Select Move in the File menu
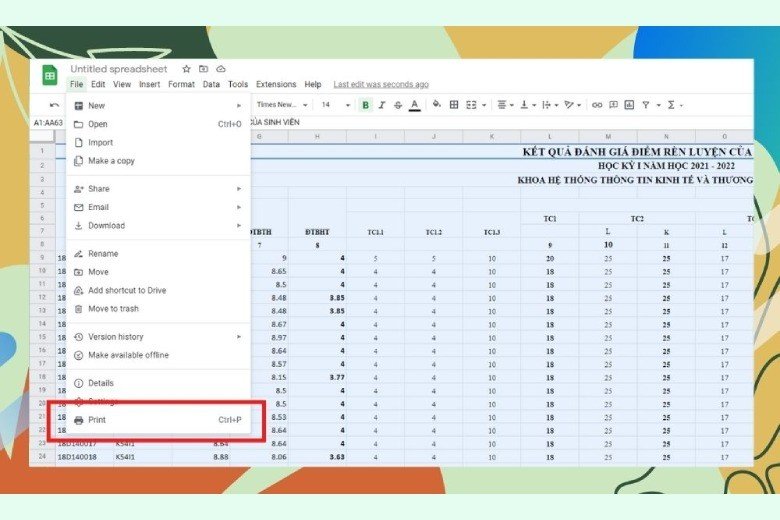This screenshot has width=780, height=520. [158, 272]
